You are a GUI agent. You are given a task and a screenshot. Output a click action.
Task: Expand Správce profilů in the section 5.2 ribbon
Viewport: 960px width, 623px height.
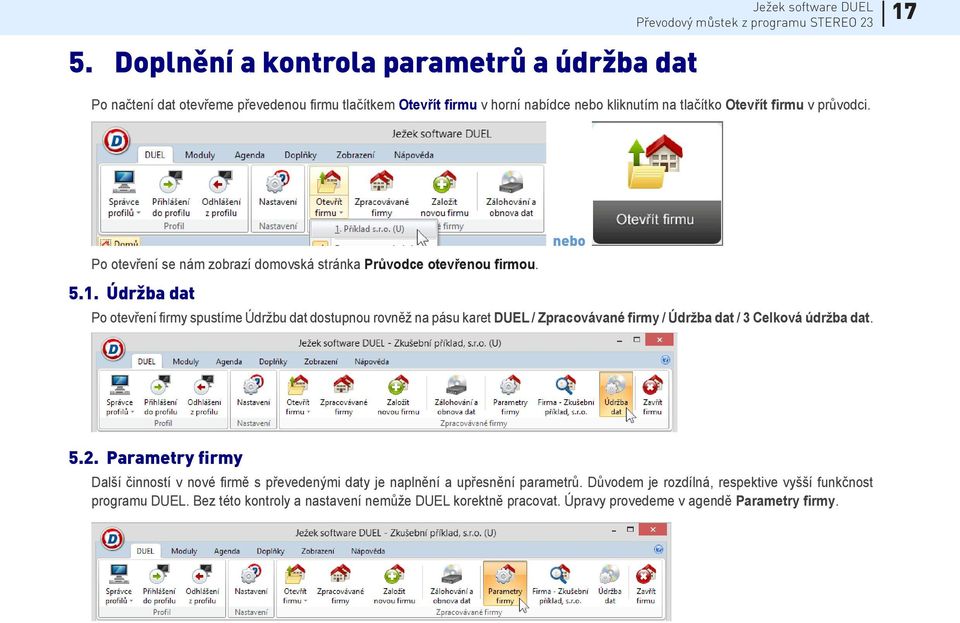coord(118,584)
